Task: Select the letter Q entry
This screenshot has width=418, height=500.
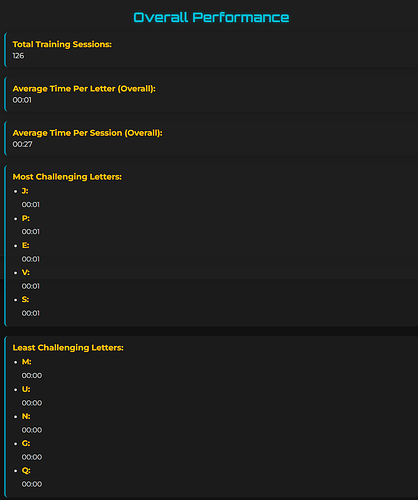Action: tap(26, 470)
